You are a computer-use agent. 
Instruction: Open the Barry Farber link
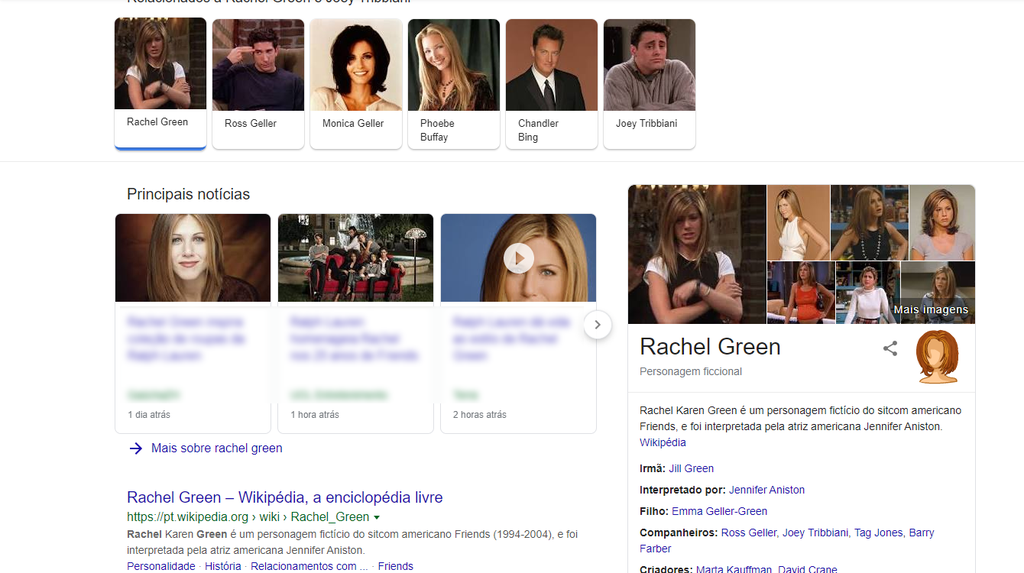pyautogui.click(x=787, y=540)
